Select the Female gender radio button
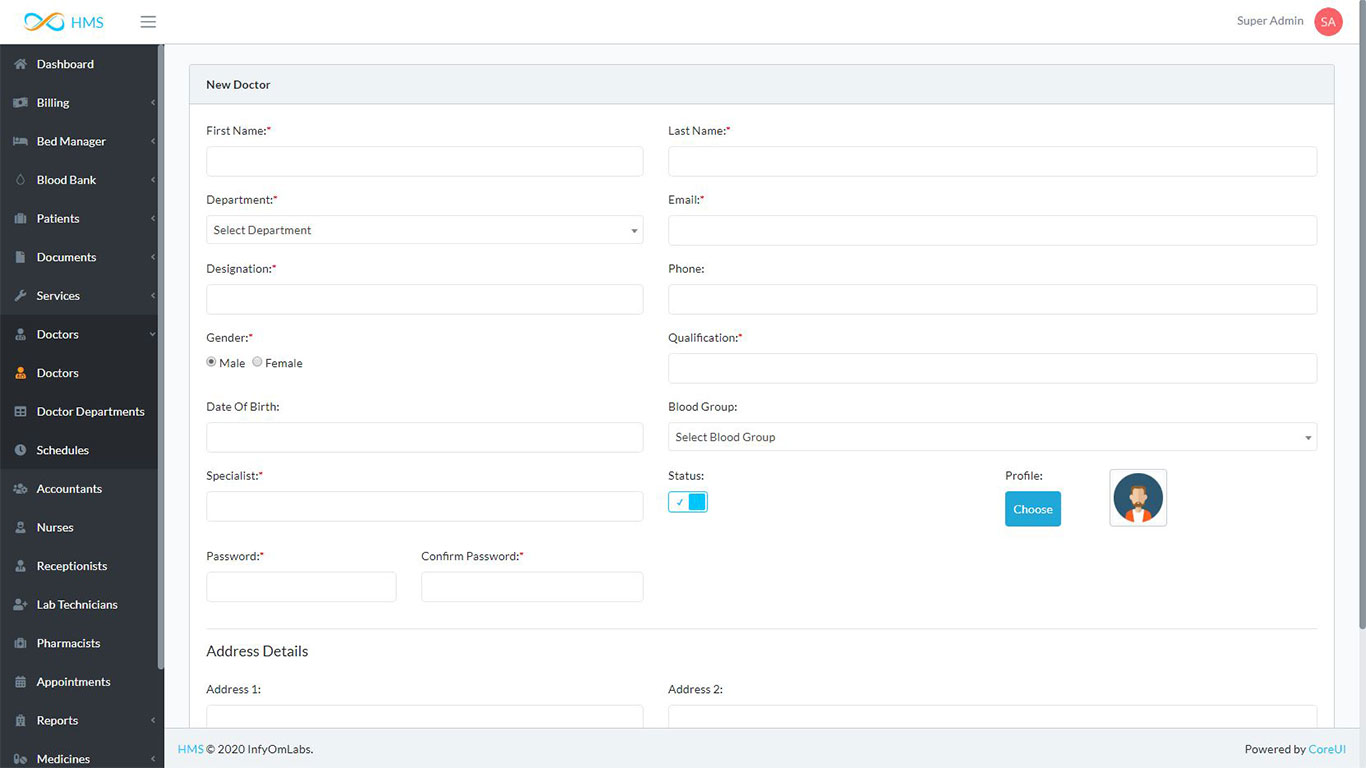The width and height of the screenshot is (1366, 768). (258, 362)
